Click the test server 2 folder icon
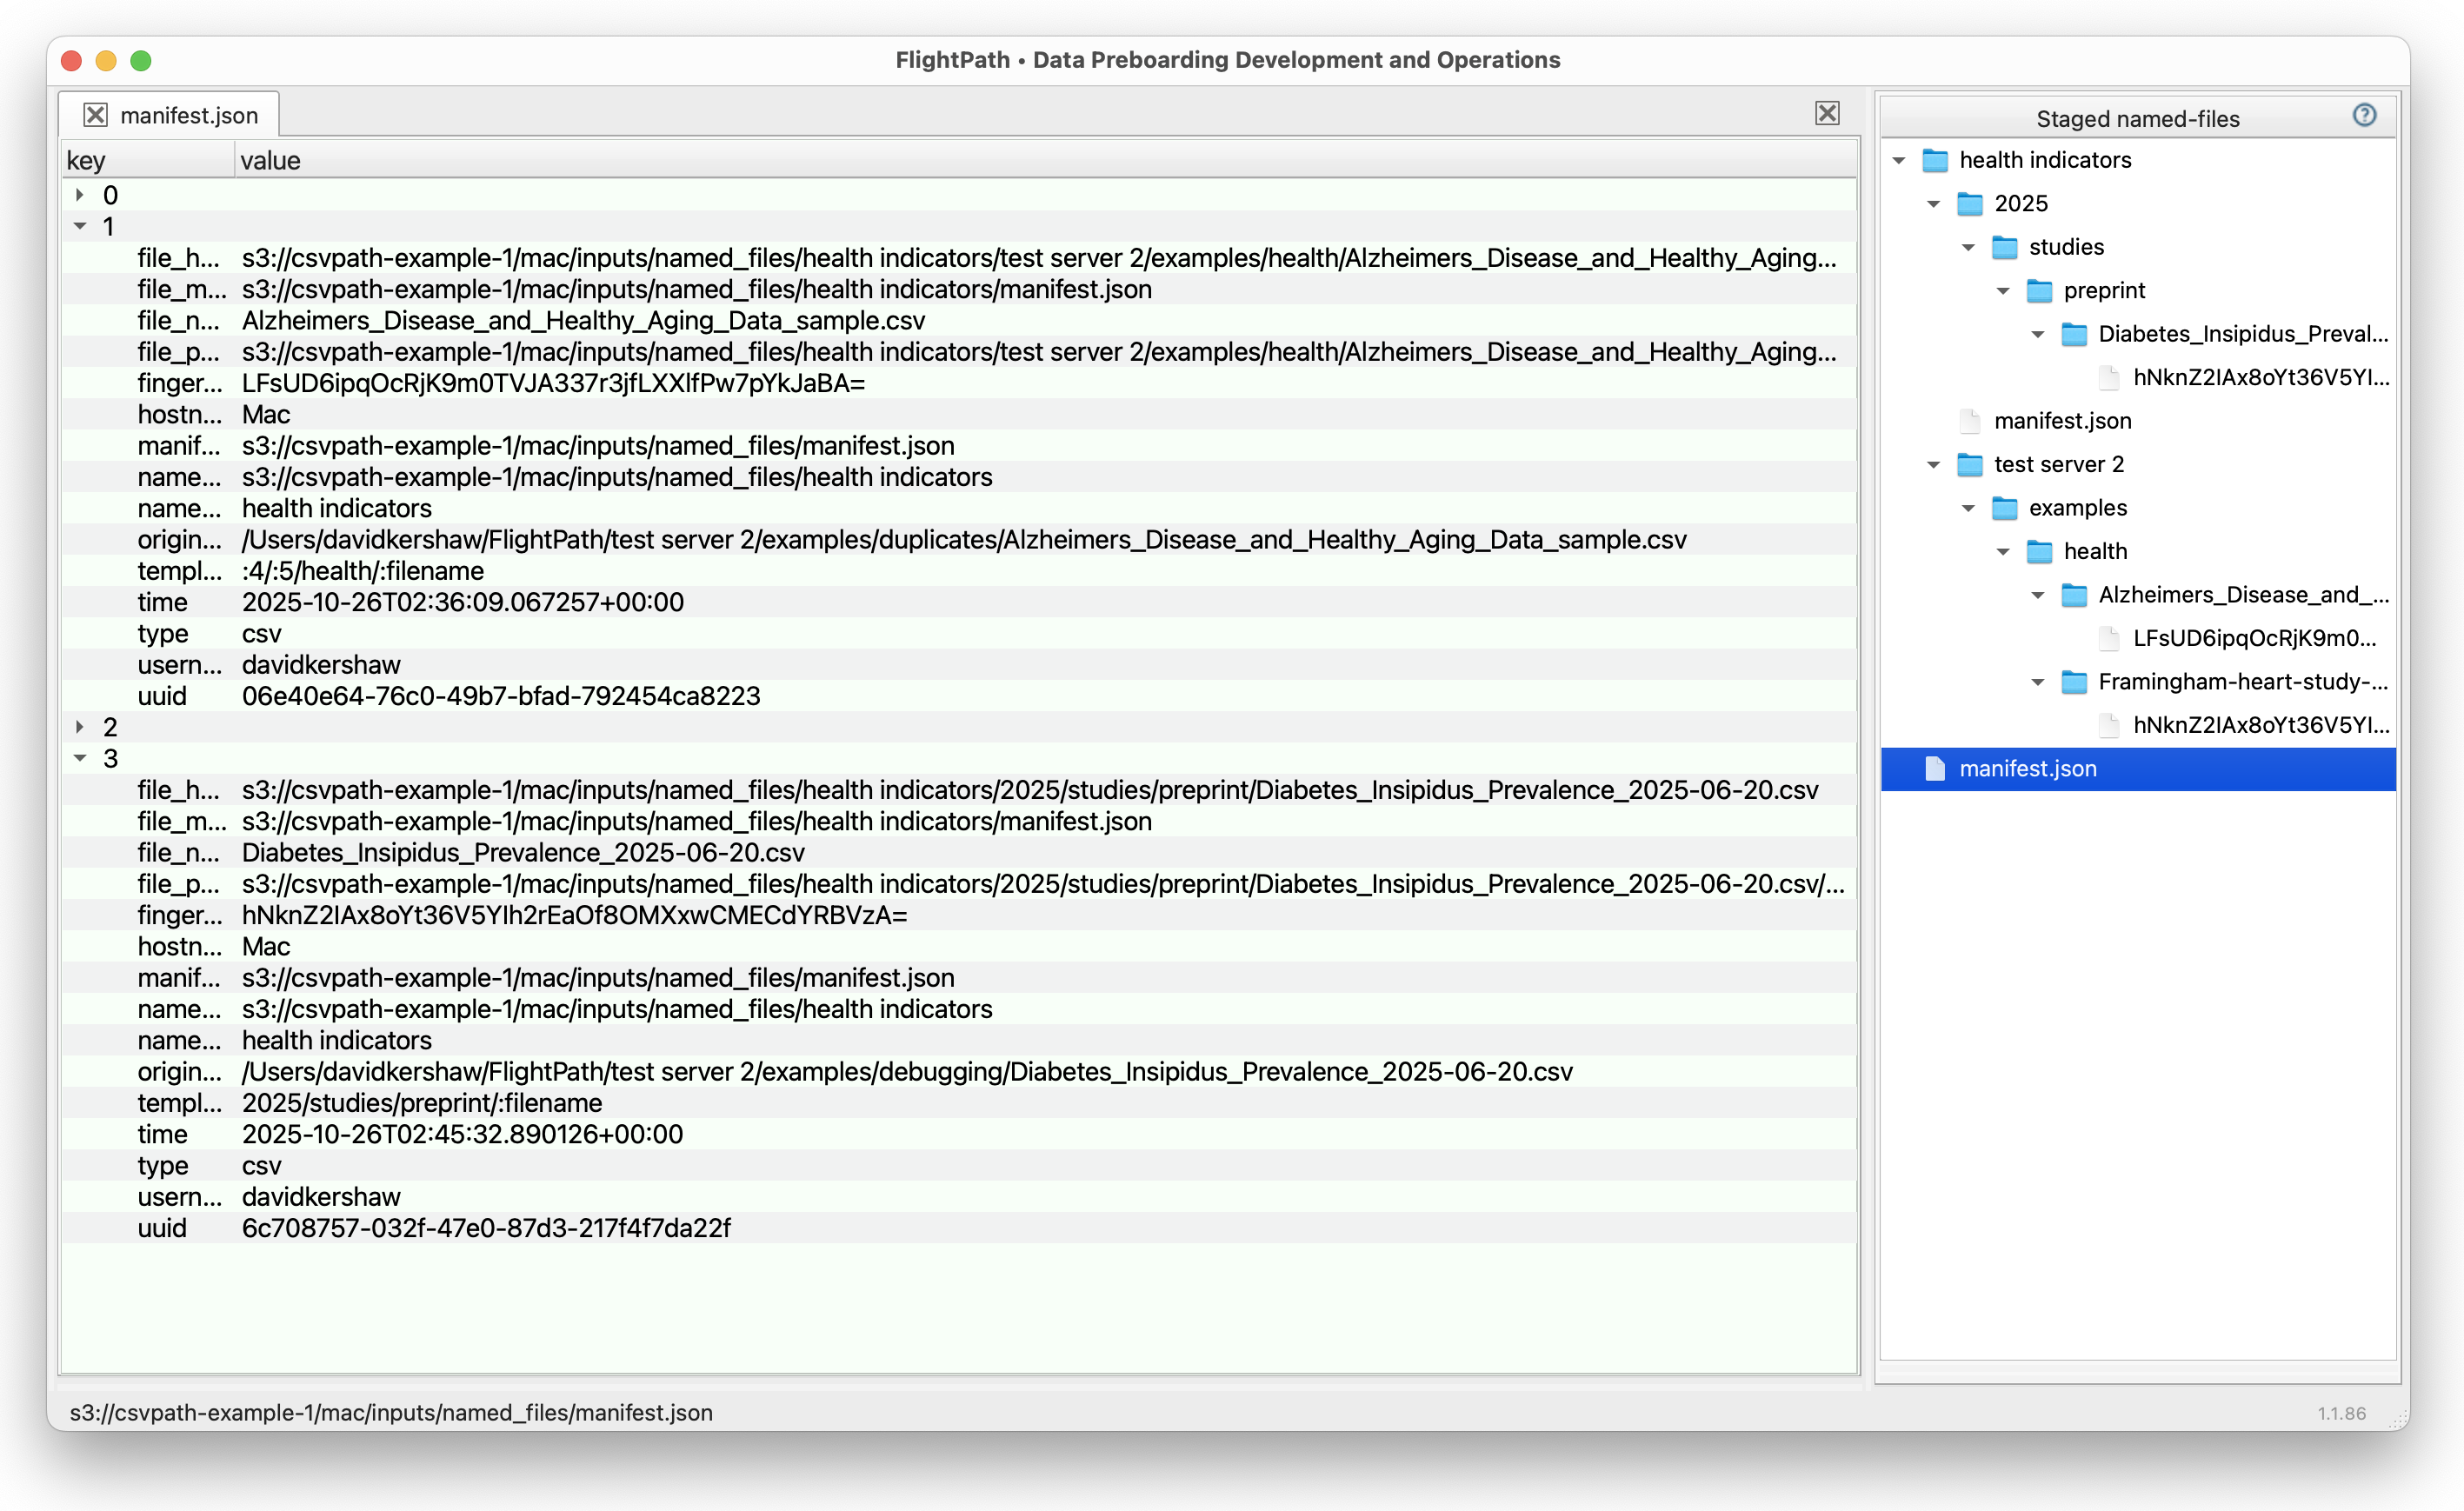 (x=1969, y=465)
